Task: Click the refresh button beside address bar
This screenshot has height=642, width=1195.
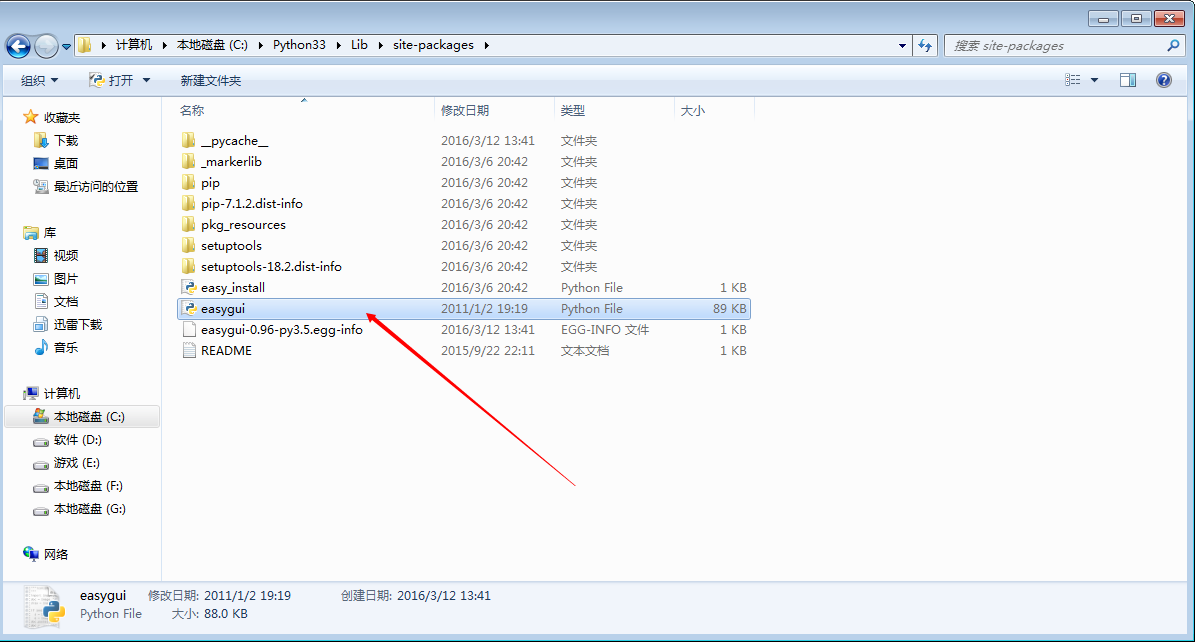Action: point(926,46)
